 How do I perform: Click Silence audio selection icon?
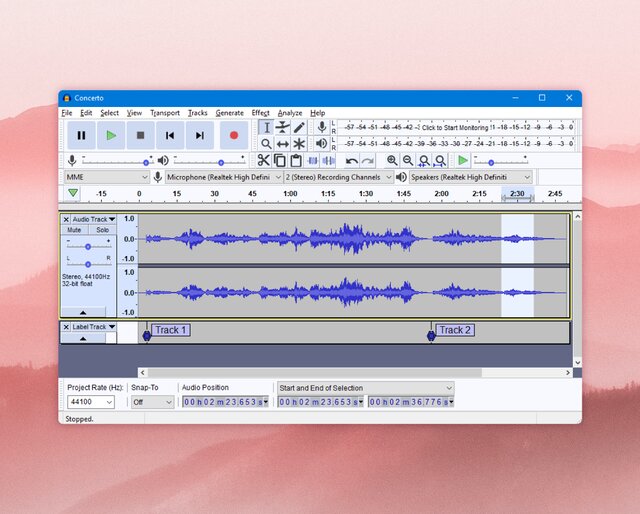click(328, 160)
